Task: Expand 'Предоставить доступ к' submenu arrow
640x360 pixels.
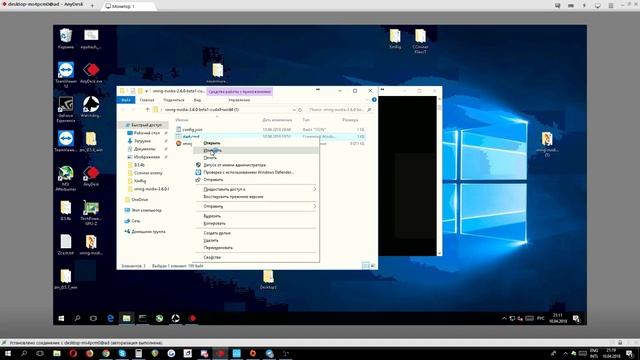Action: [315, 189]
